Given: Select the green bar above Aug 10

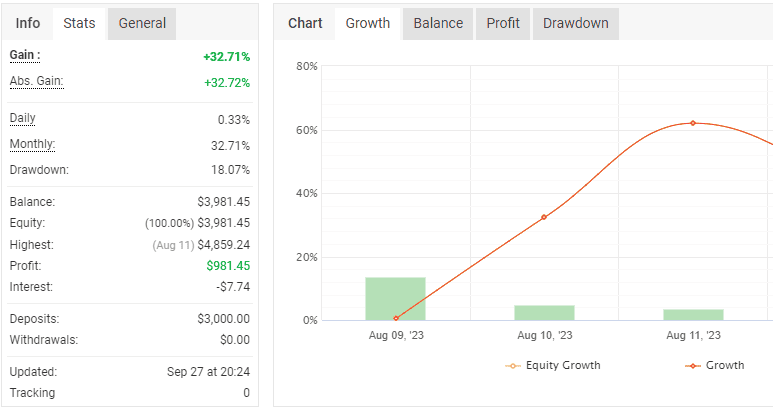Looking at the screenshot, I should 544,312.
